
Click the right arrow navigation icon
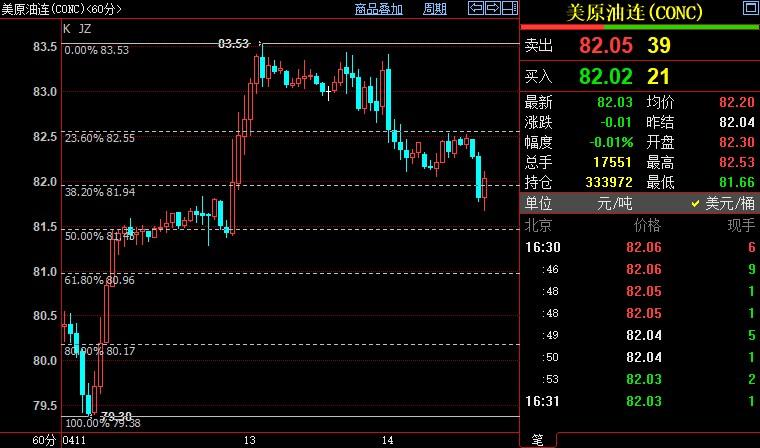pyautogui.click(x=492, y=9)
